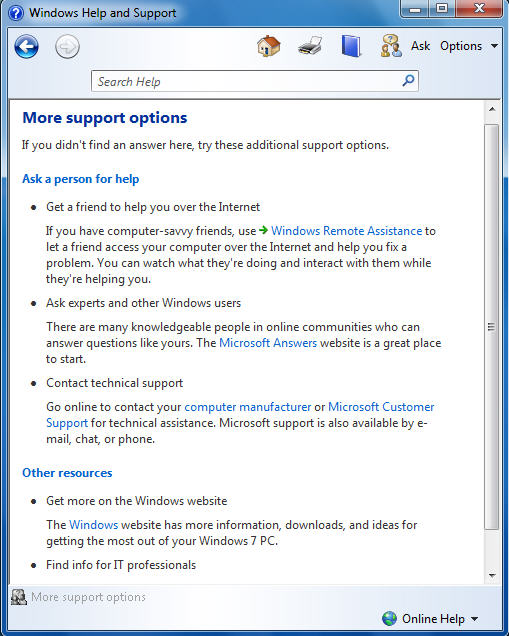Open the Microsoft Answers website link
Viewport: 509px width, 636px height.
pyautogui.click(x=268, y=343)
